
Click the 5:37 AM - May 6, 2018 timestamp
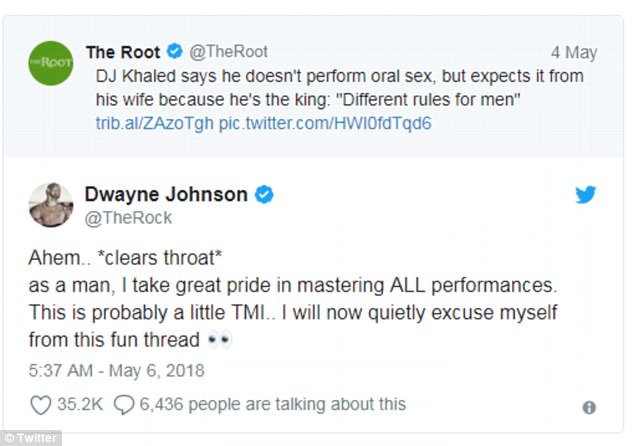(x=118, y=371)
